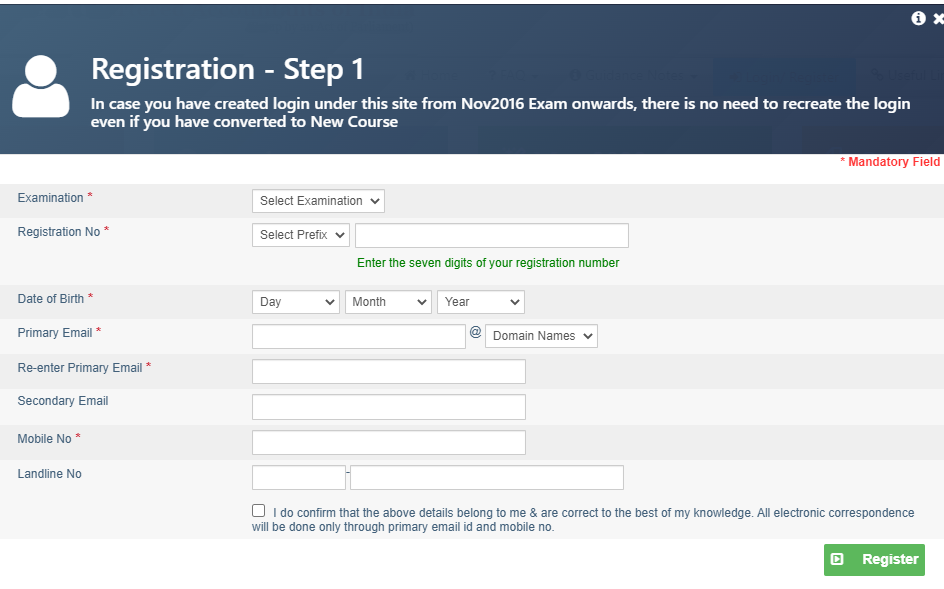This screenshot has width=944, height=589.
Task: Click the registration number text field
Action: (x=491, y=235)
